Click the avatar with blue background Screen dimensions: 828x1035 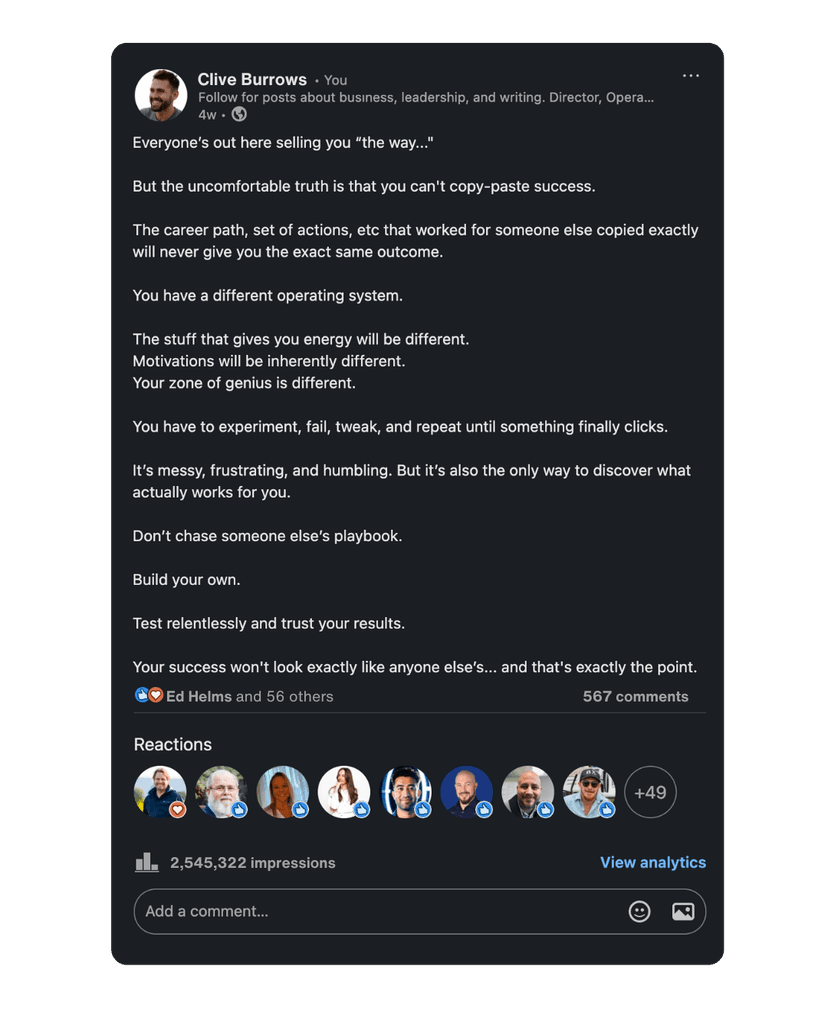click(x=467, y=792)
